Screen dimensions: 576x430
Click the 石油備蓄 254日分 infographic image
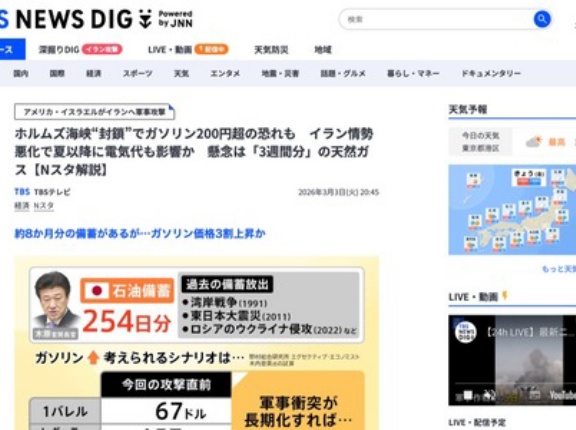point(197,343)
